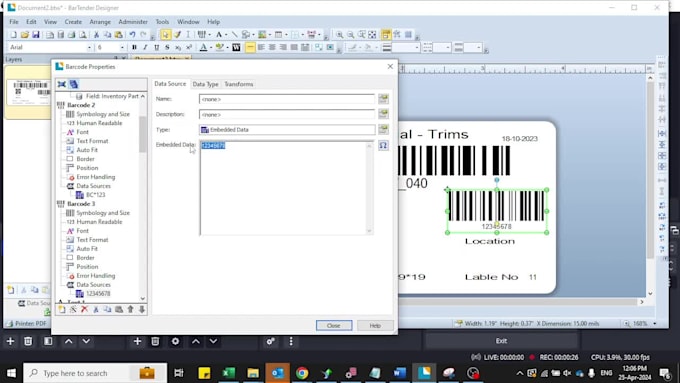Viewport: 680px width, 383px height.
Task: Select the 12345678 data source node
Action: coord(98,294)
